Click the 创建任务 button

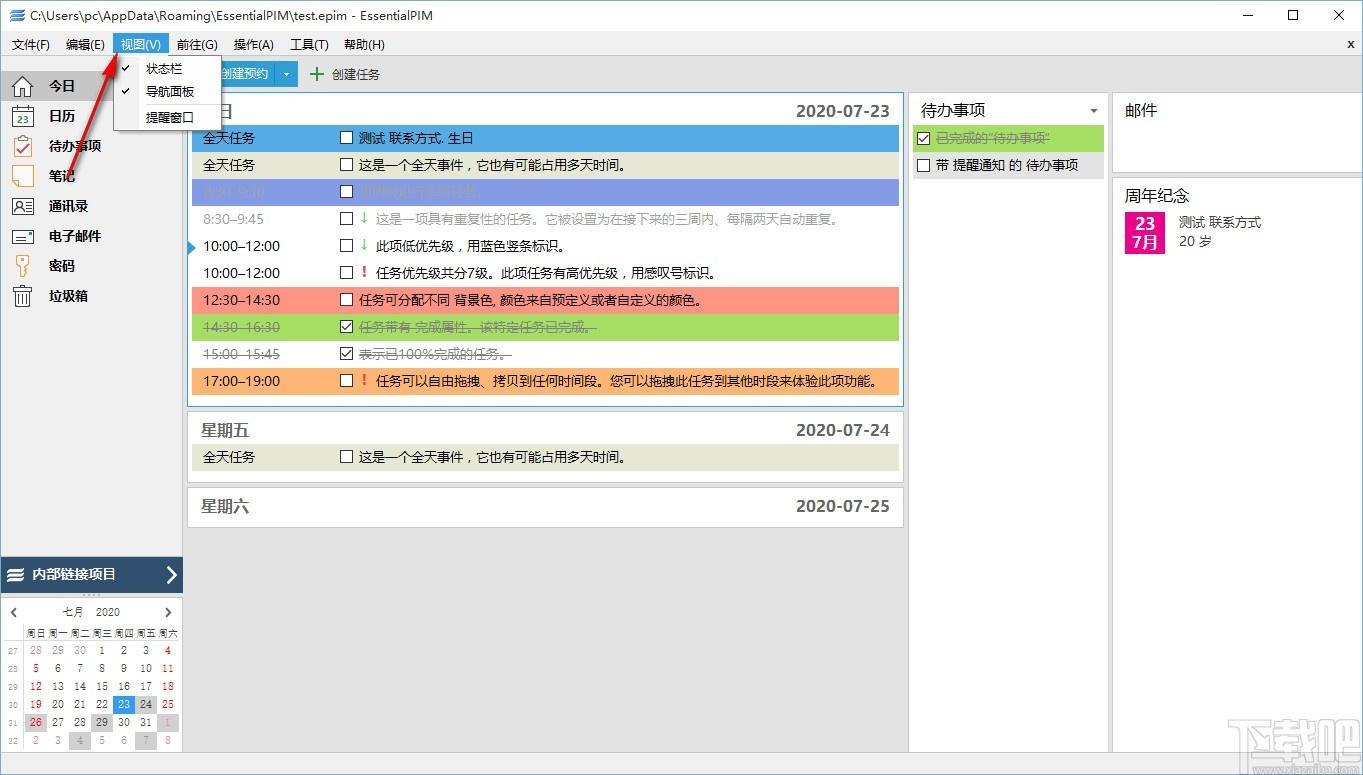click(x=345, y=74)
